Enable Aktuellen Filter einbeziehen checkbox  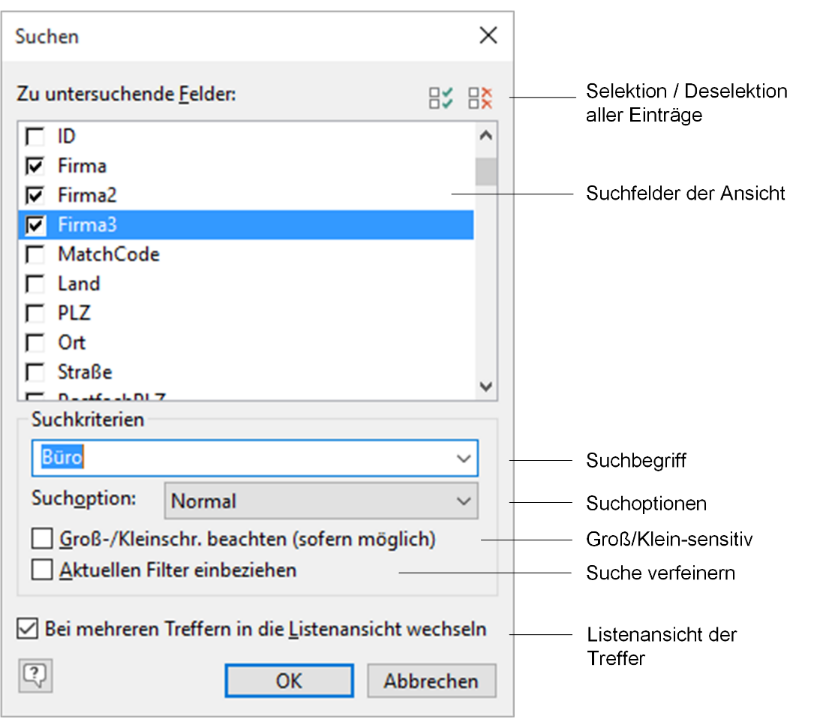(42, 570)
